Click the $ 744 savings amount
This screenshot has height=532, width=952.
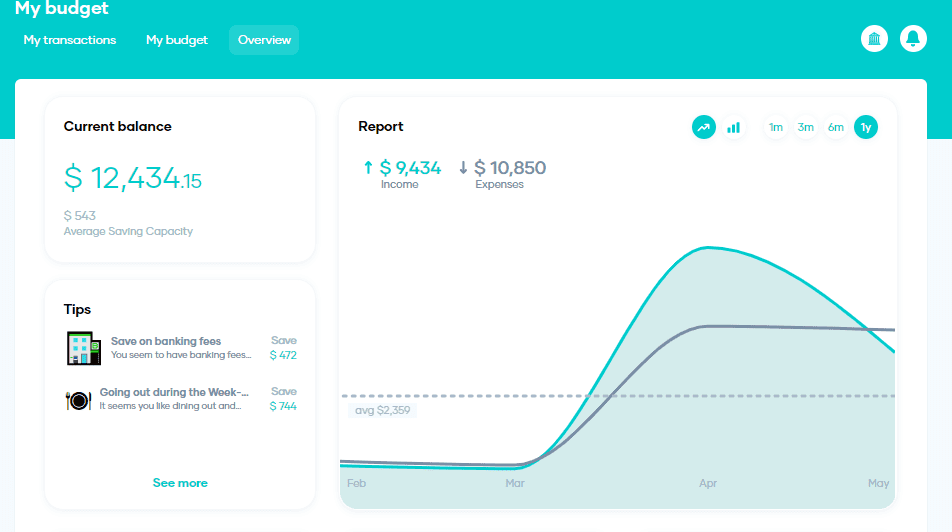(x=283, y=406)
